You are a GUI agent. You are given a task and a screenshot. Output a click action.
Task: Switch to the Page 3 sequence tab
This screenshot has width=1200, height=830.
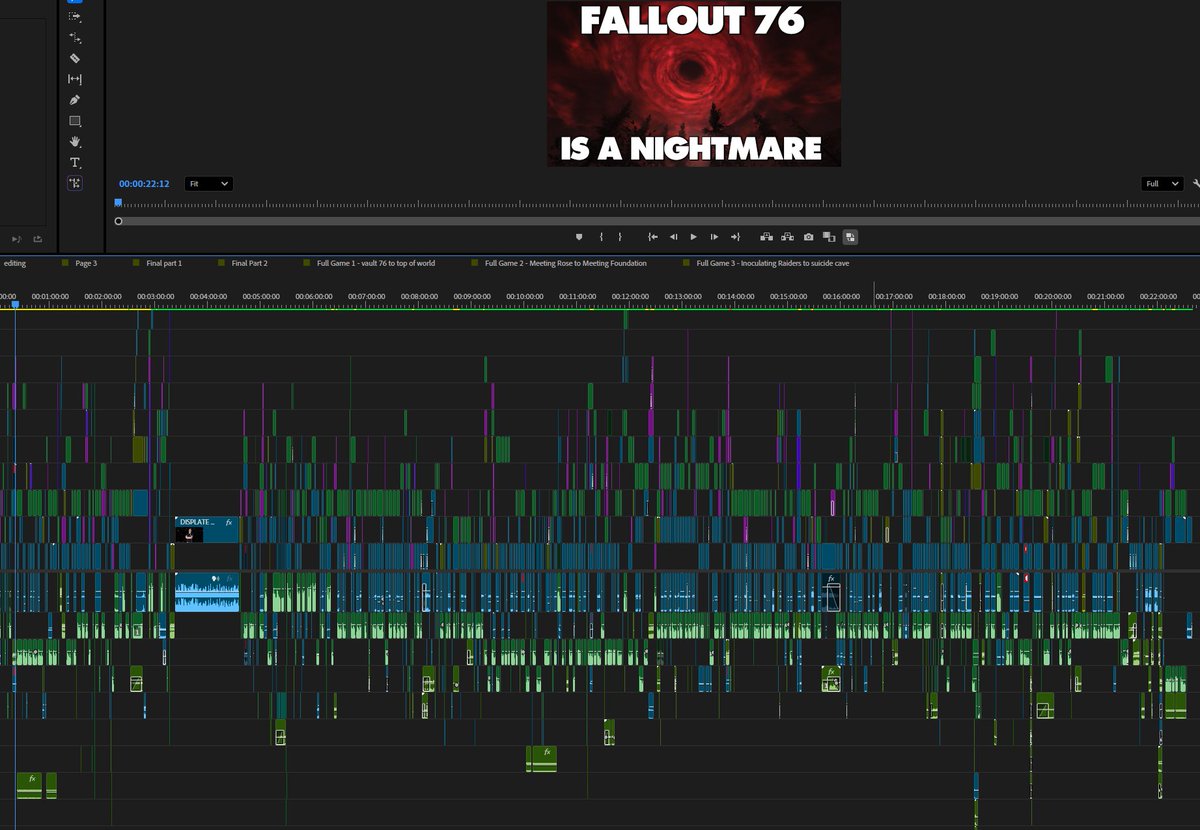tap(86, 263)
